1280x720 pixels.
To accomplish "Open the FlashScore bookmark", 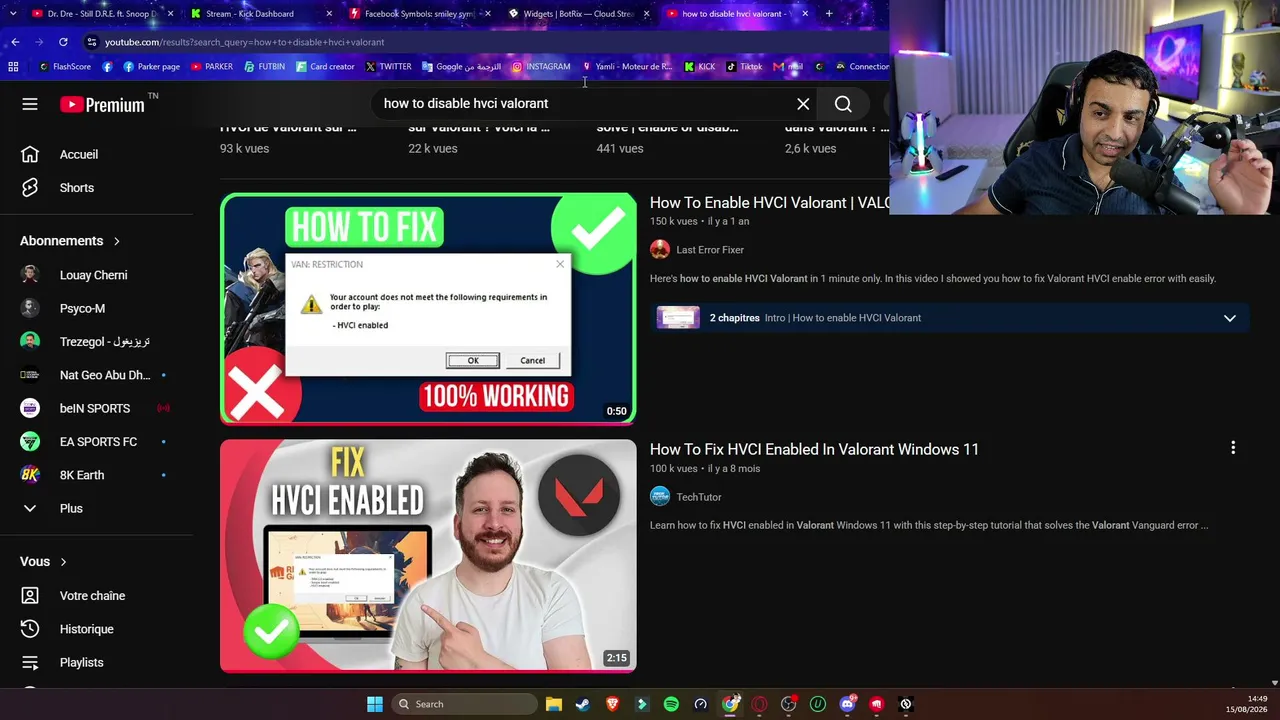I will pyautogui.click(x=65, y=67).
